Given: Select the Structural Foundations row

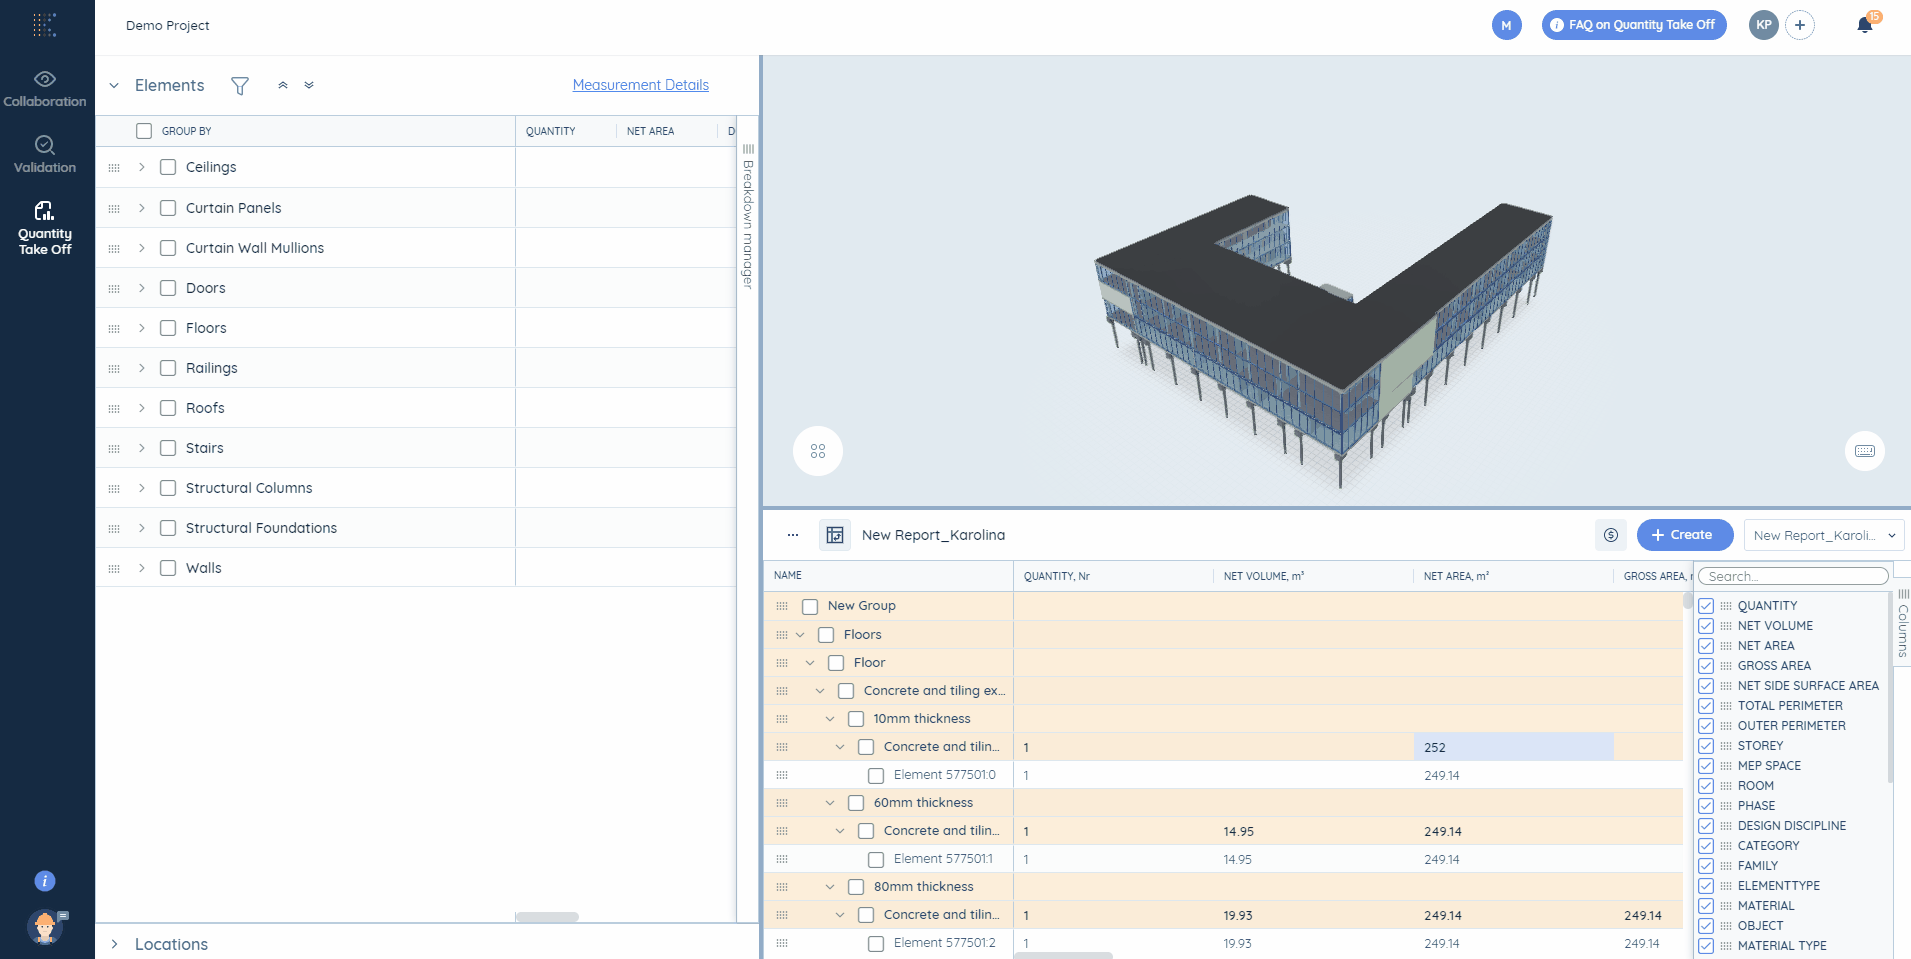Looking at the screenshot, I should [x=416, y=528].
